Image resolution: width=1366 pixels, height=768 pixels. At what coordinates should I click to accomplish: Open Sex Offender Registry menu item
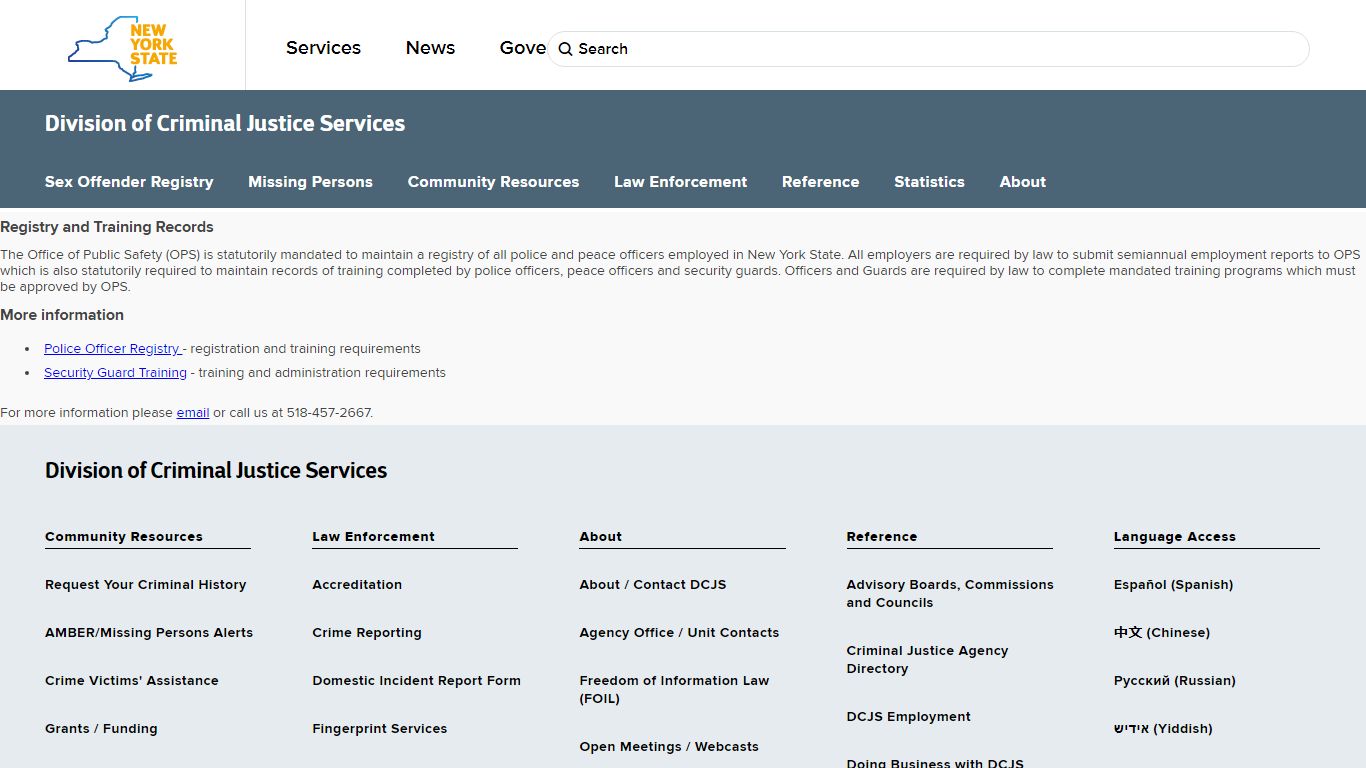129,182
